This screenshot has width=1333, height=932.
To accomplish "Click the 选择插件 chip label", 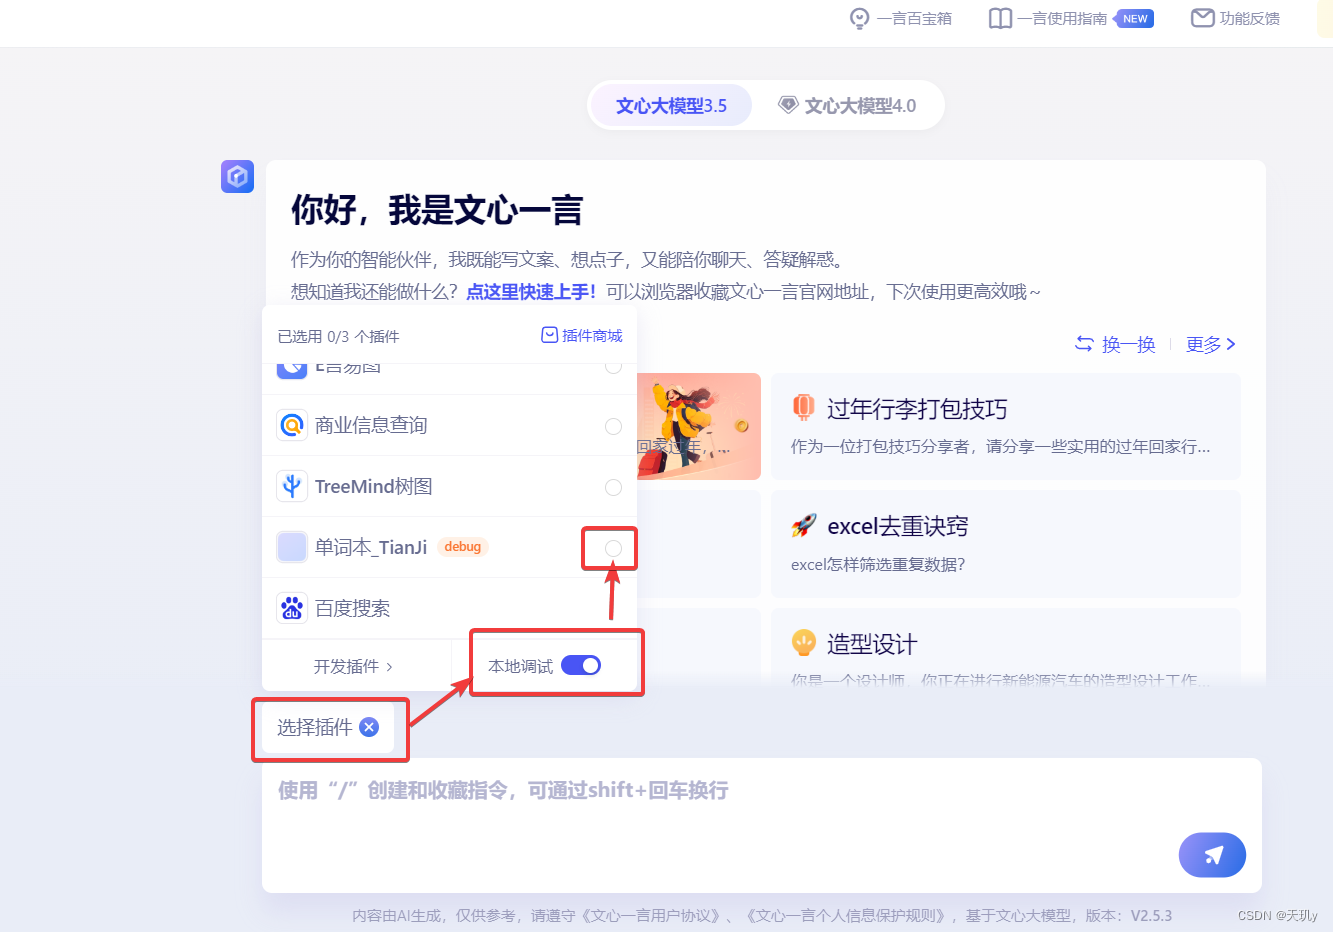I will 315,727.
